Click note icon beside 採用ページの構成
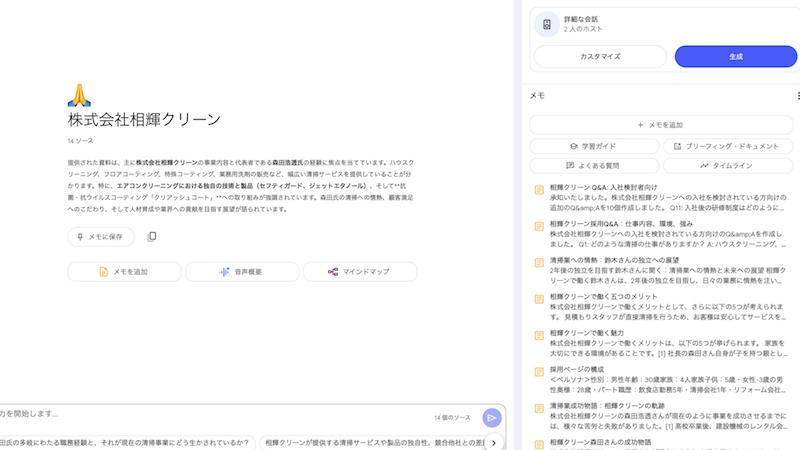The image size is (800, 450). pyautogui.click(x=539, y=372)
